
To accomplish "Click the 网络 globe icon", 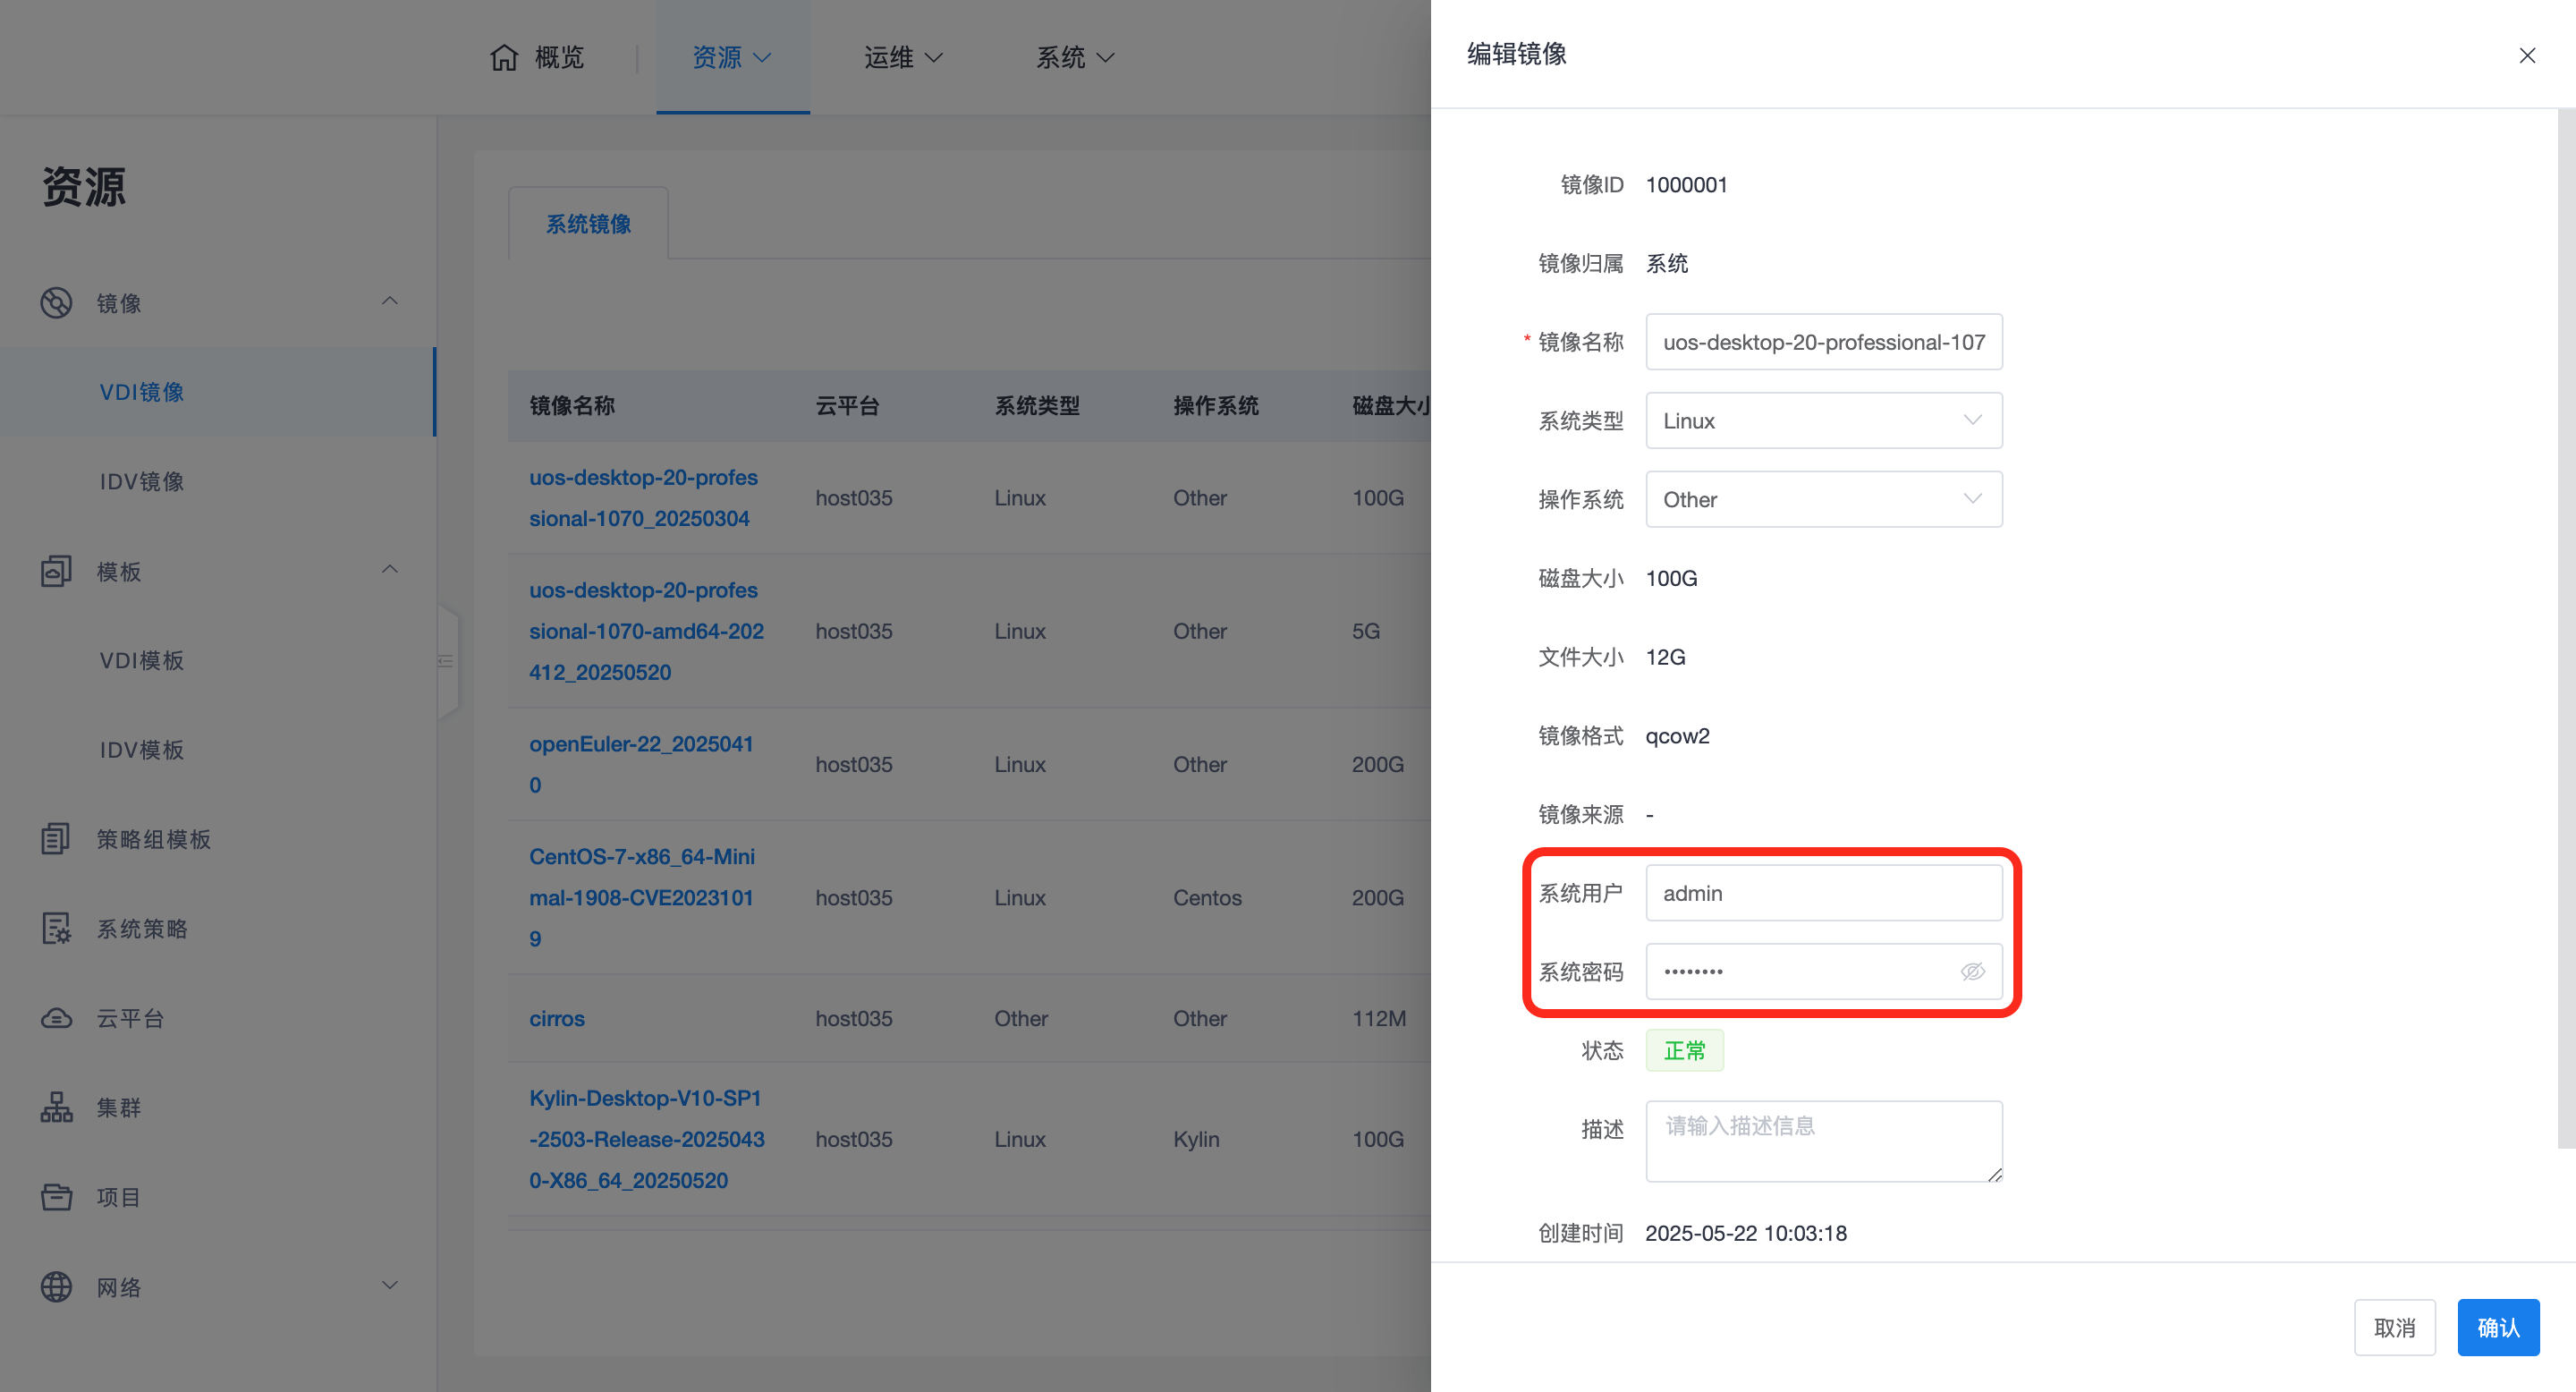I will pyautogui.click(x=56, y=1286).
